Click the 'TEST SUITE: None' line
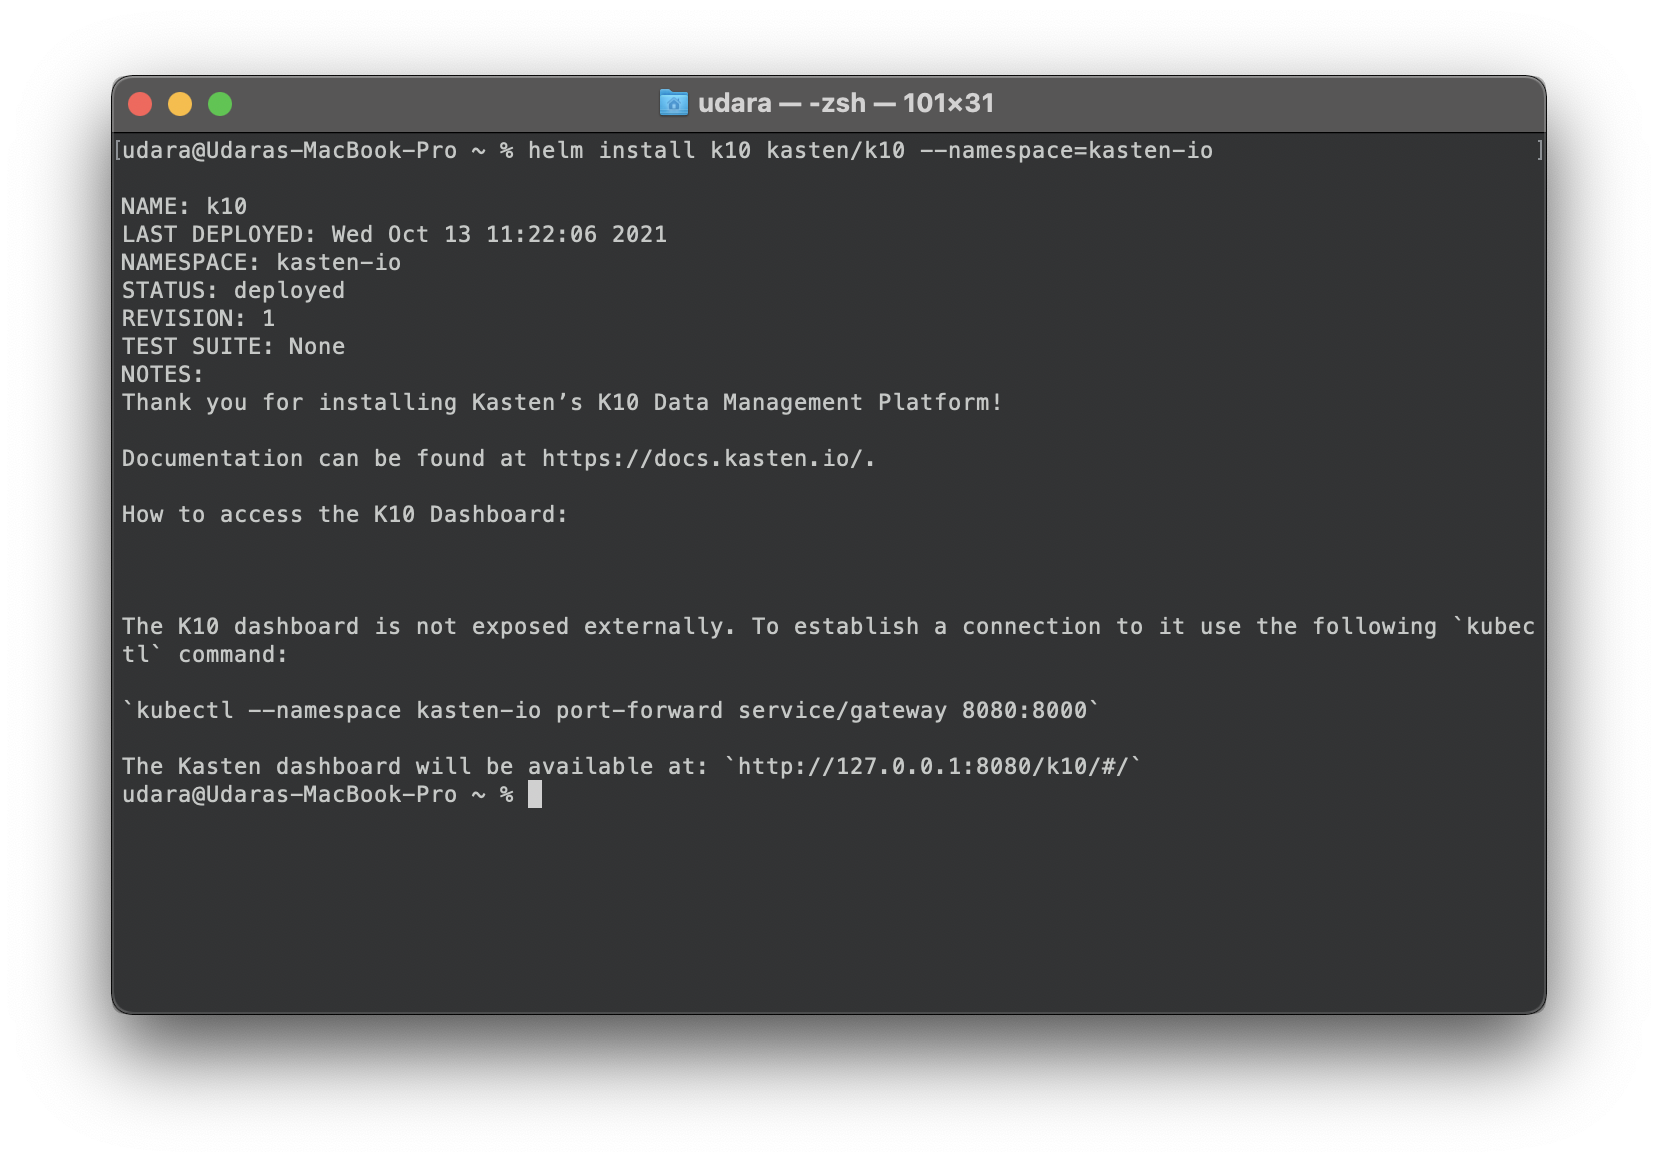The width and height of the screenshot is (1658, 1162). point(233,347)
